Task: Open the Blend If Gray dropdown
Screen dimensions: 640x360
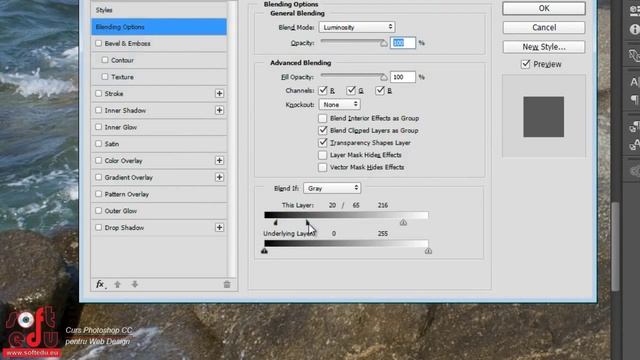Action: tap(332, 188)
